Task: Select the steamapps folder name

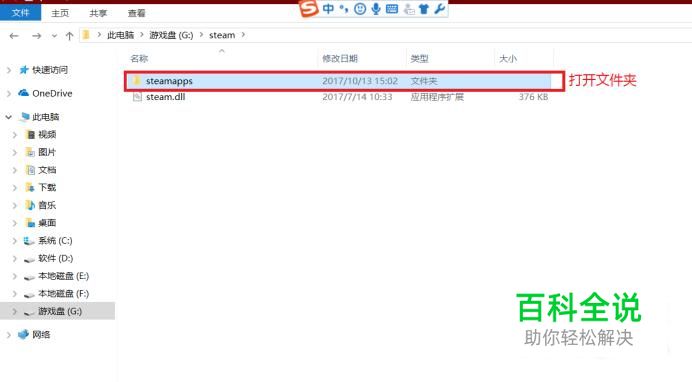Action: [169, 81]
